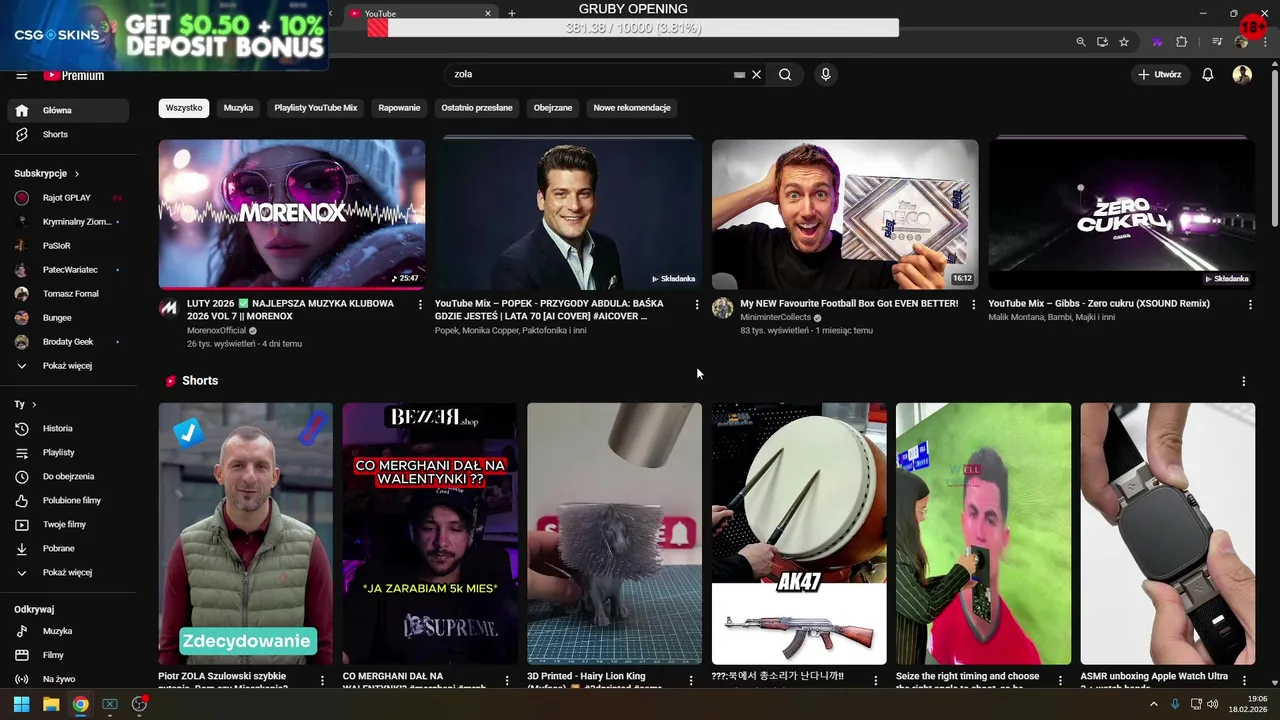Open the on-screen keyboard icon in search

[739, 74]
